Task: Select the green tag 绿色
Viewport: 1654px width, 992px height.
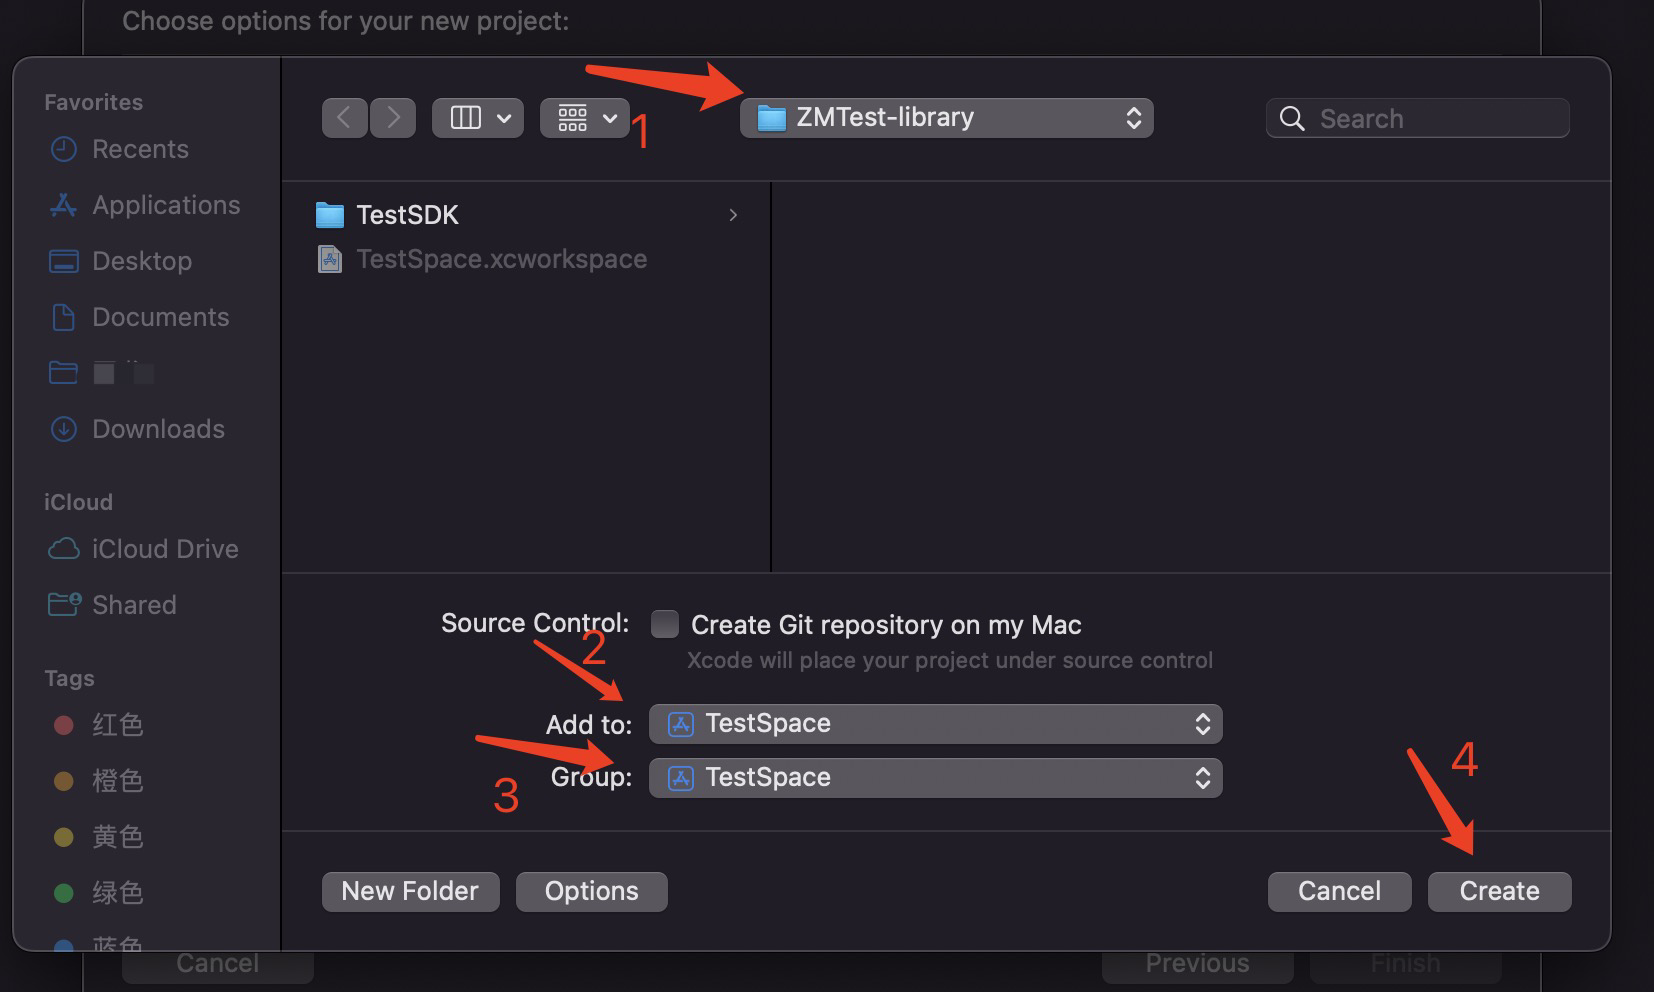Action: (x=117, y=893)
